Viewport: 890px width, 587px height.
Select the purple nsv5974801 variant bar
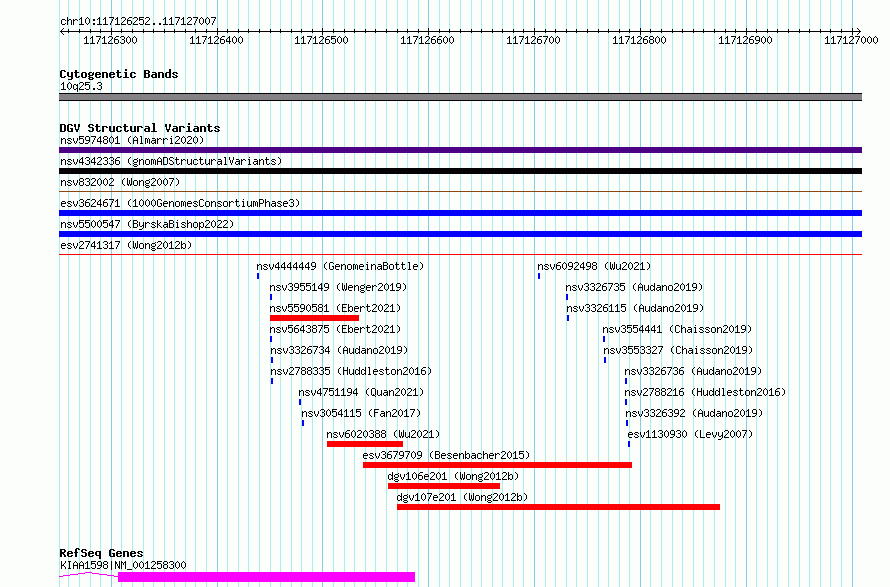tap(460, 150)
